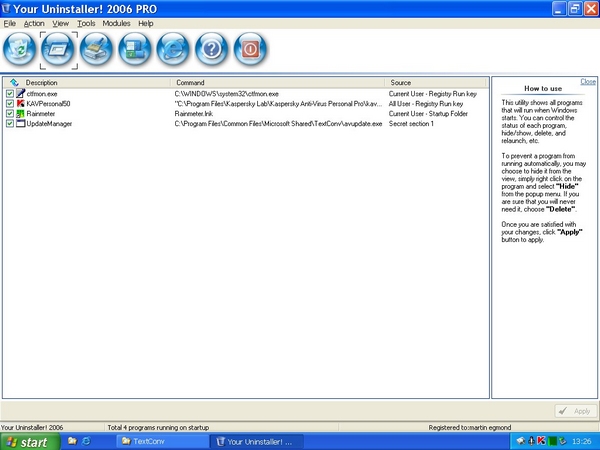Select the KAVPersonal50 entry name

point(48,104)
